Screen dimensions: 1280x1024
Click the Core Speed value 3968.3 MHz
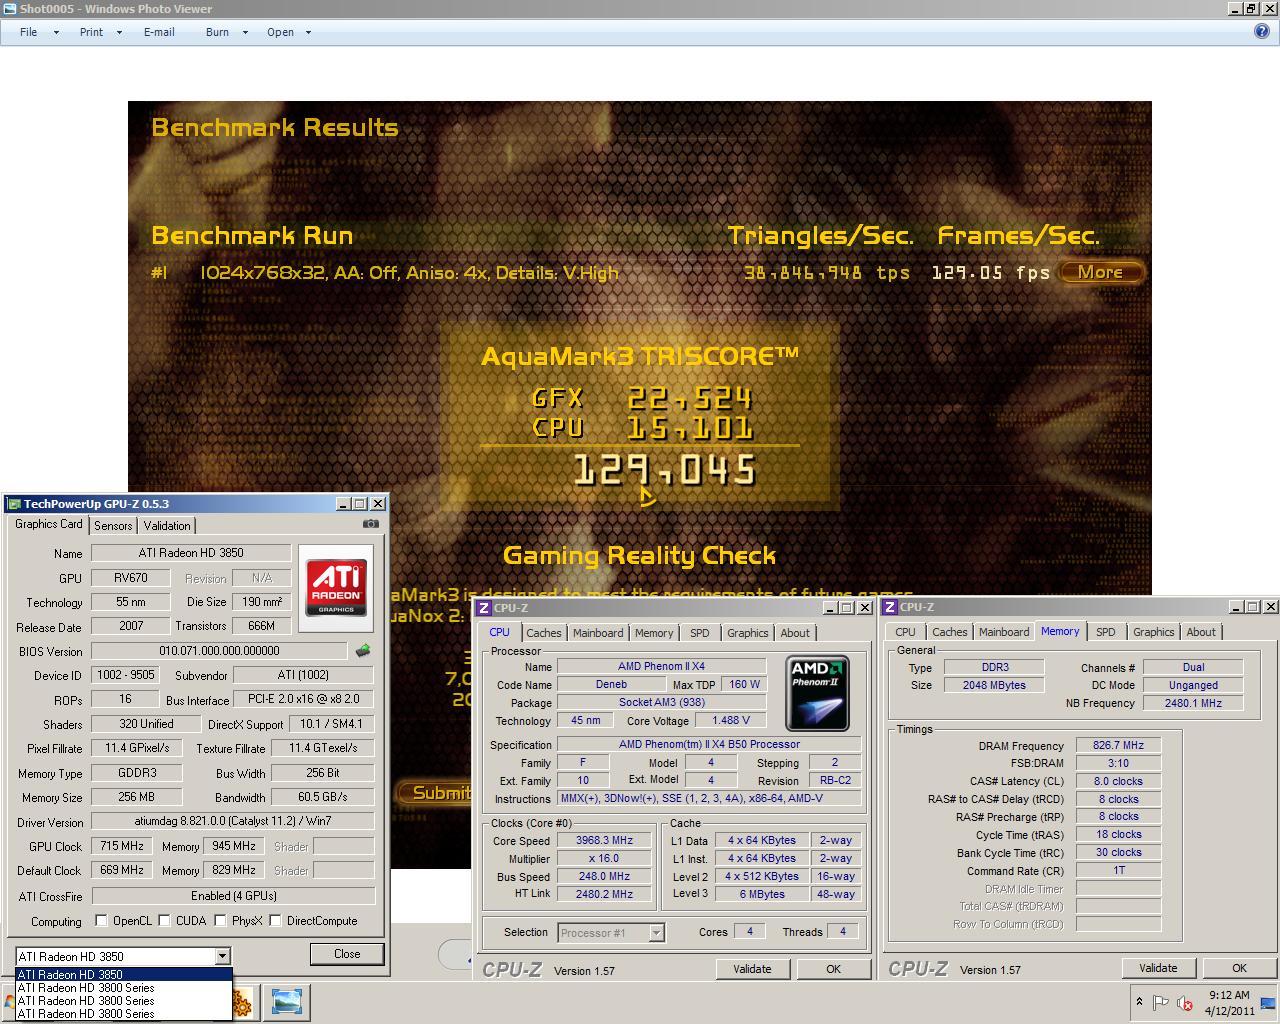pyautogui.click(x=604, y=841)
